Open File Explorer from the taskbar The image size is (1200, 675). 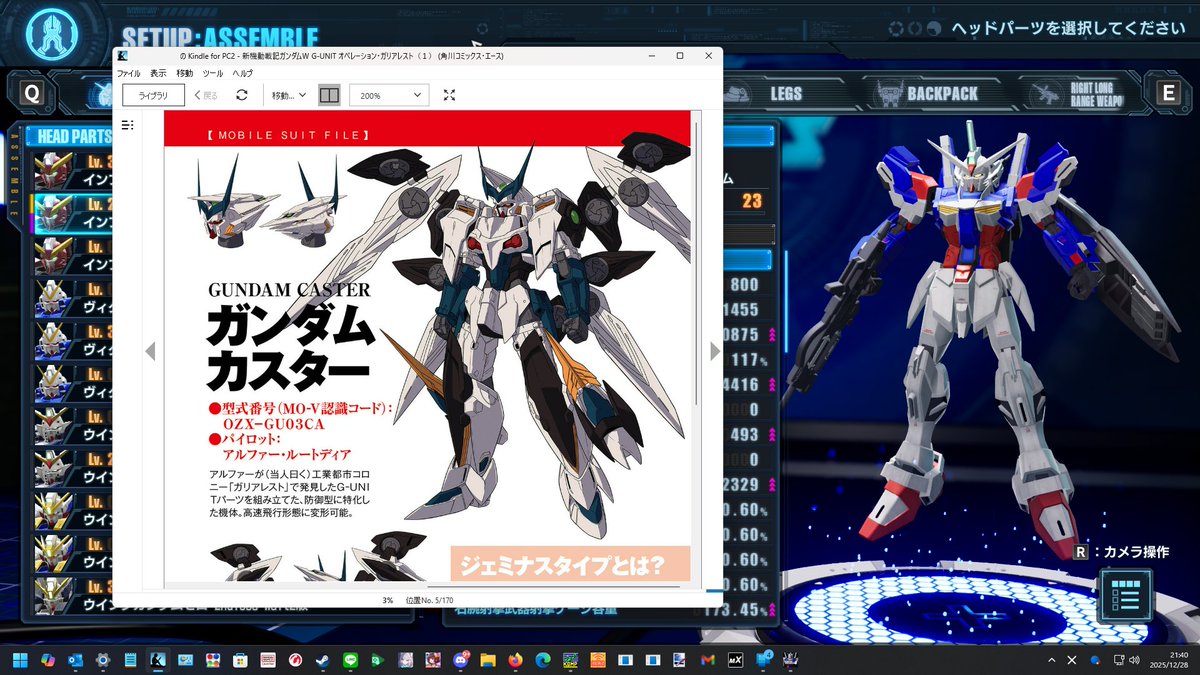click(x=488, y=660)
